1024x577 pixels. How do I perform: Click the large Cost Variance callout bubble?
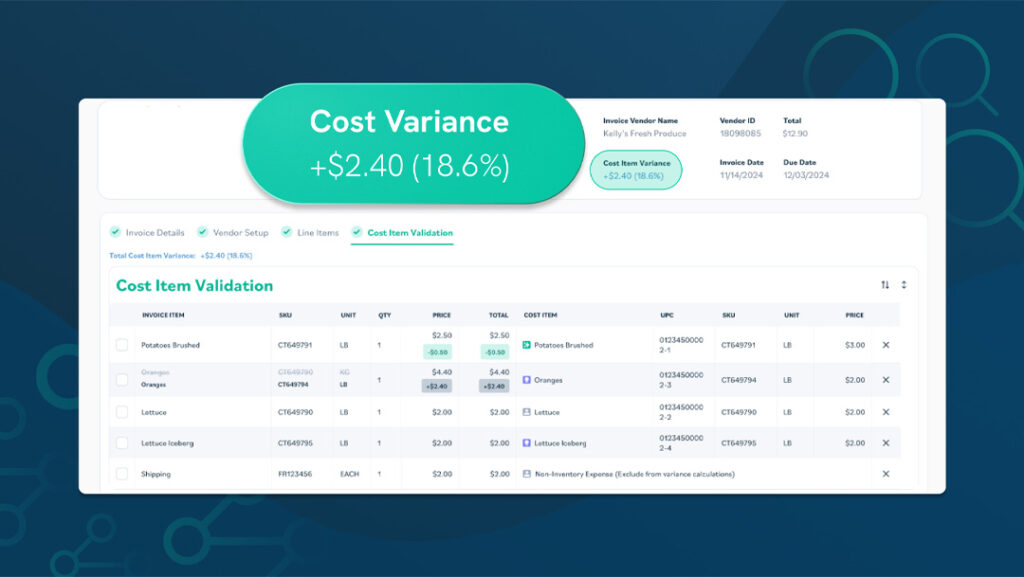(410, 144)
